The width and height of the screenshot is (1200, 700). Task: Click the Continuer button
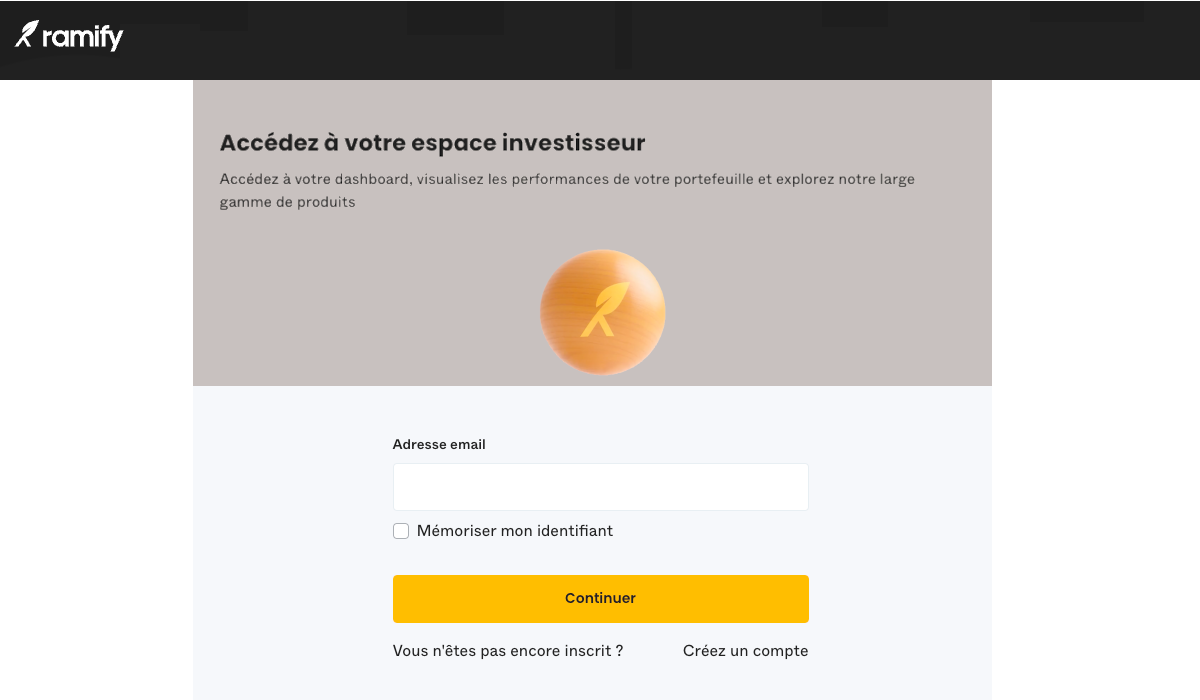tap(600, 598)
